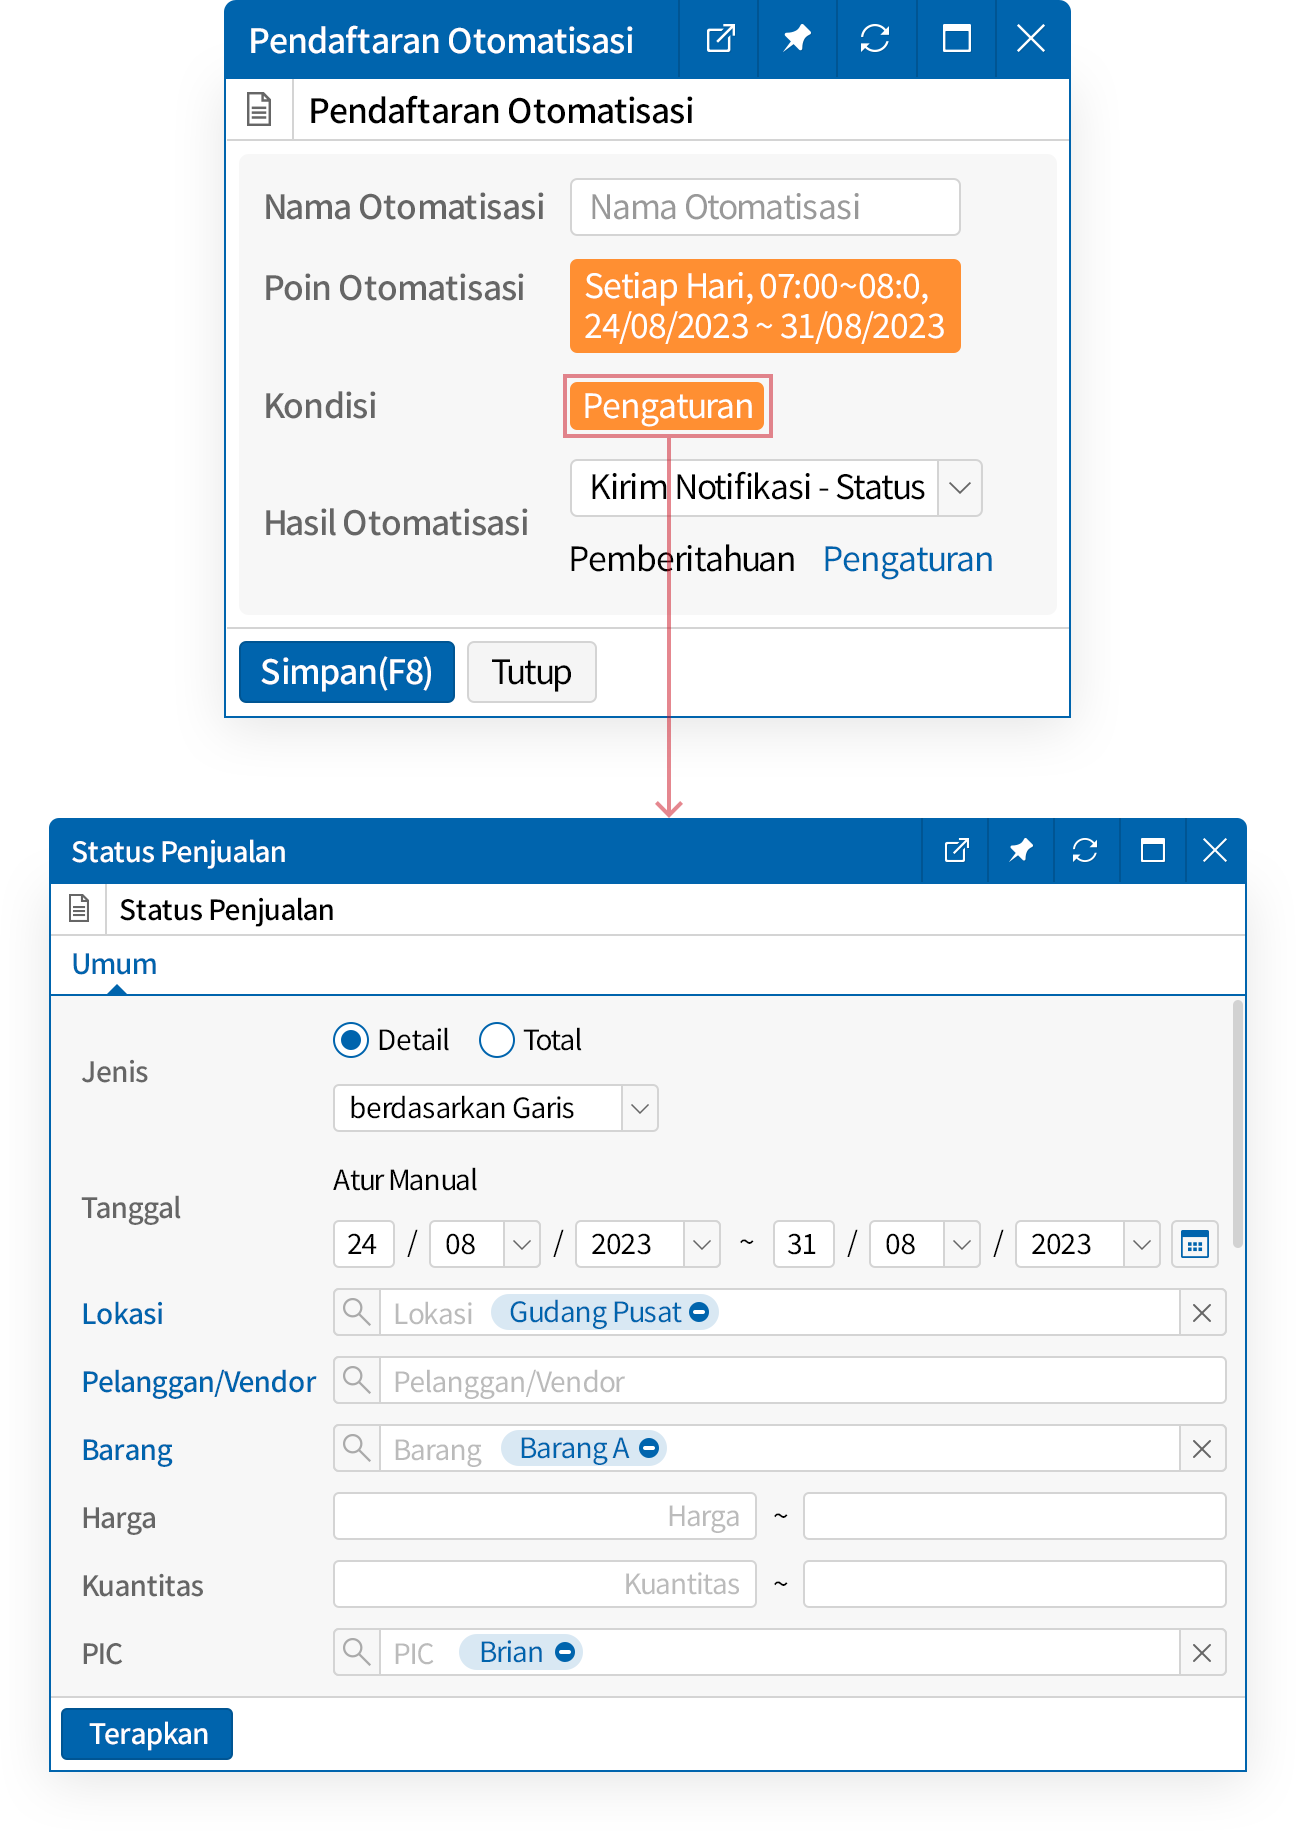Pin the Status Penjualan window
Image resolution: width=1296 pixels, height=1831 pixels.
click(x=1020, y=851)
